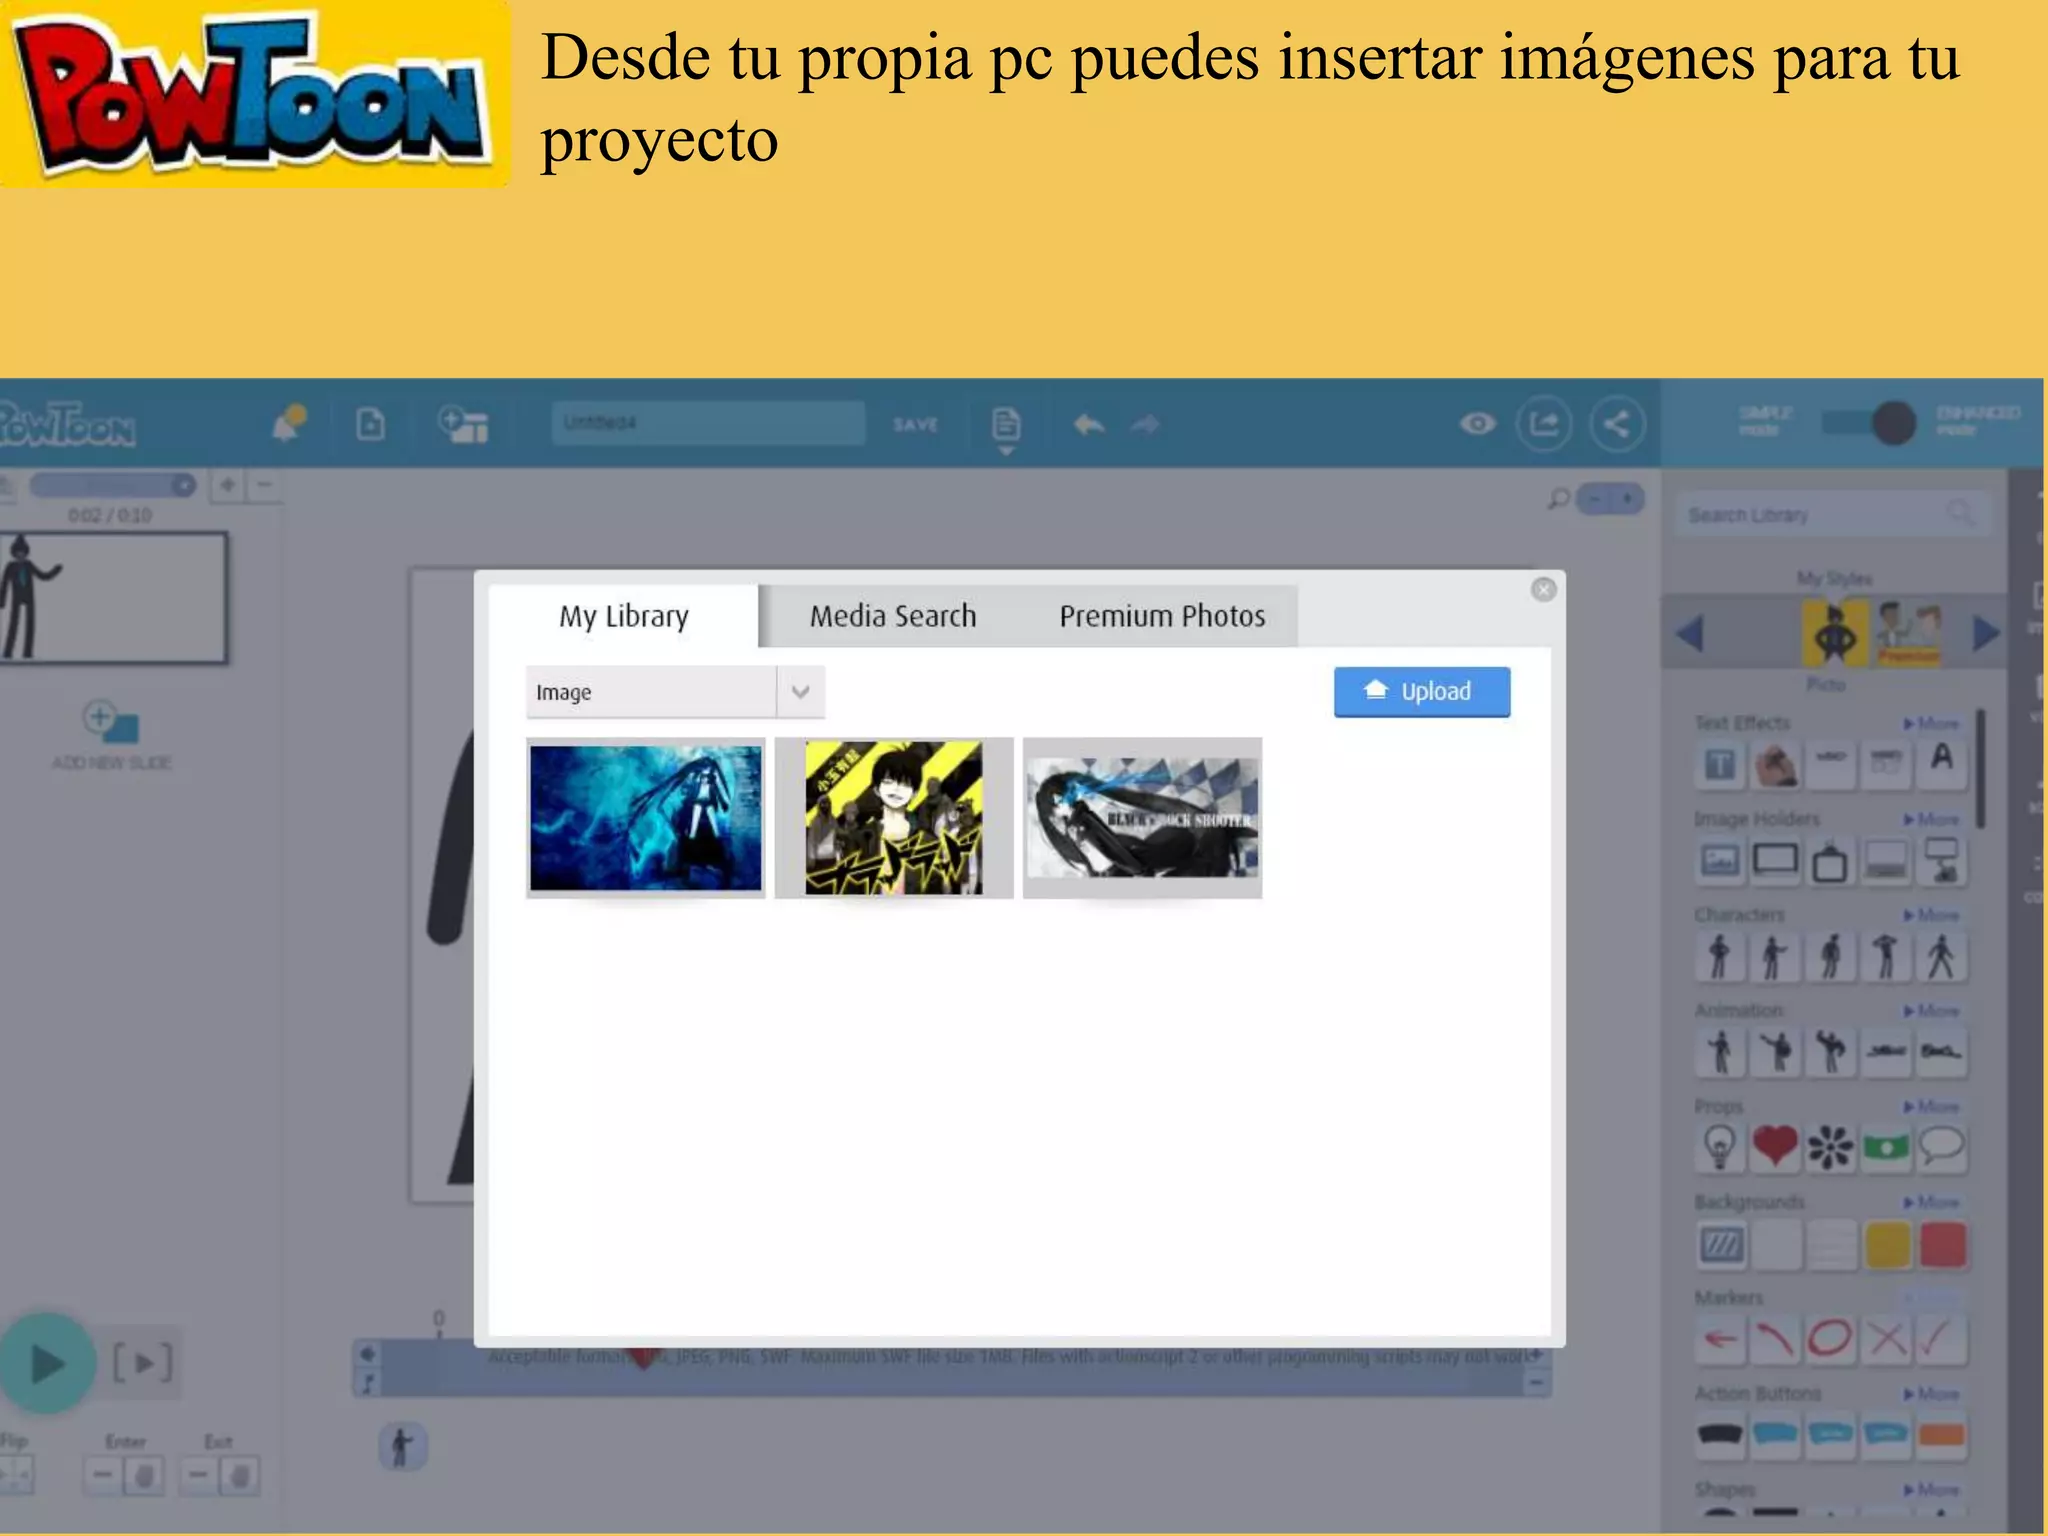Expand Image Holders with More link
This screenshot has width=2048, height=1536.
tap(1932, 819)
